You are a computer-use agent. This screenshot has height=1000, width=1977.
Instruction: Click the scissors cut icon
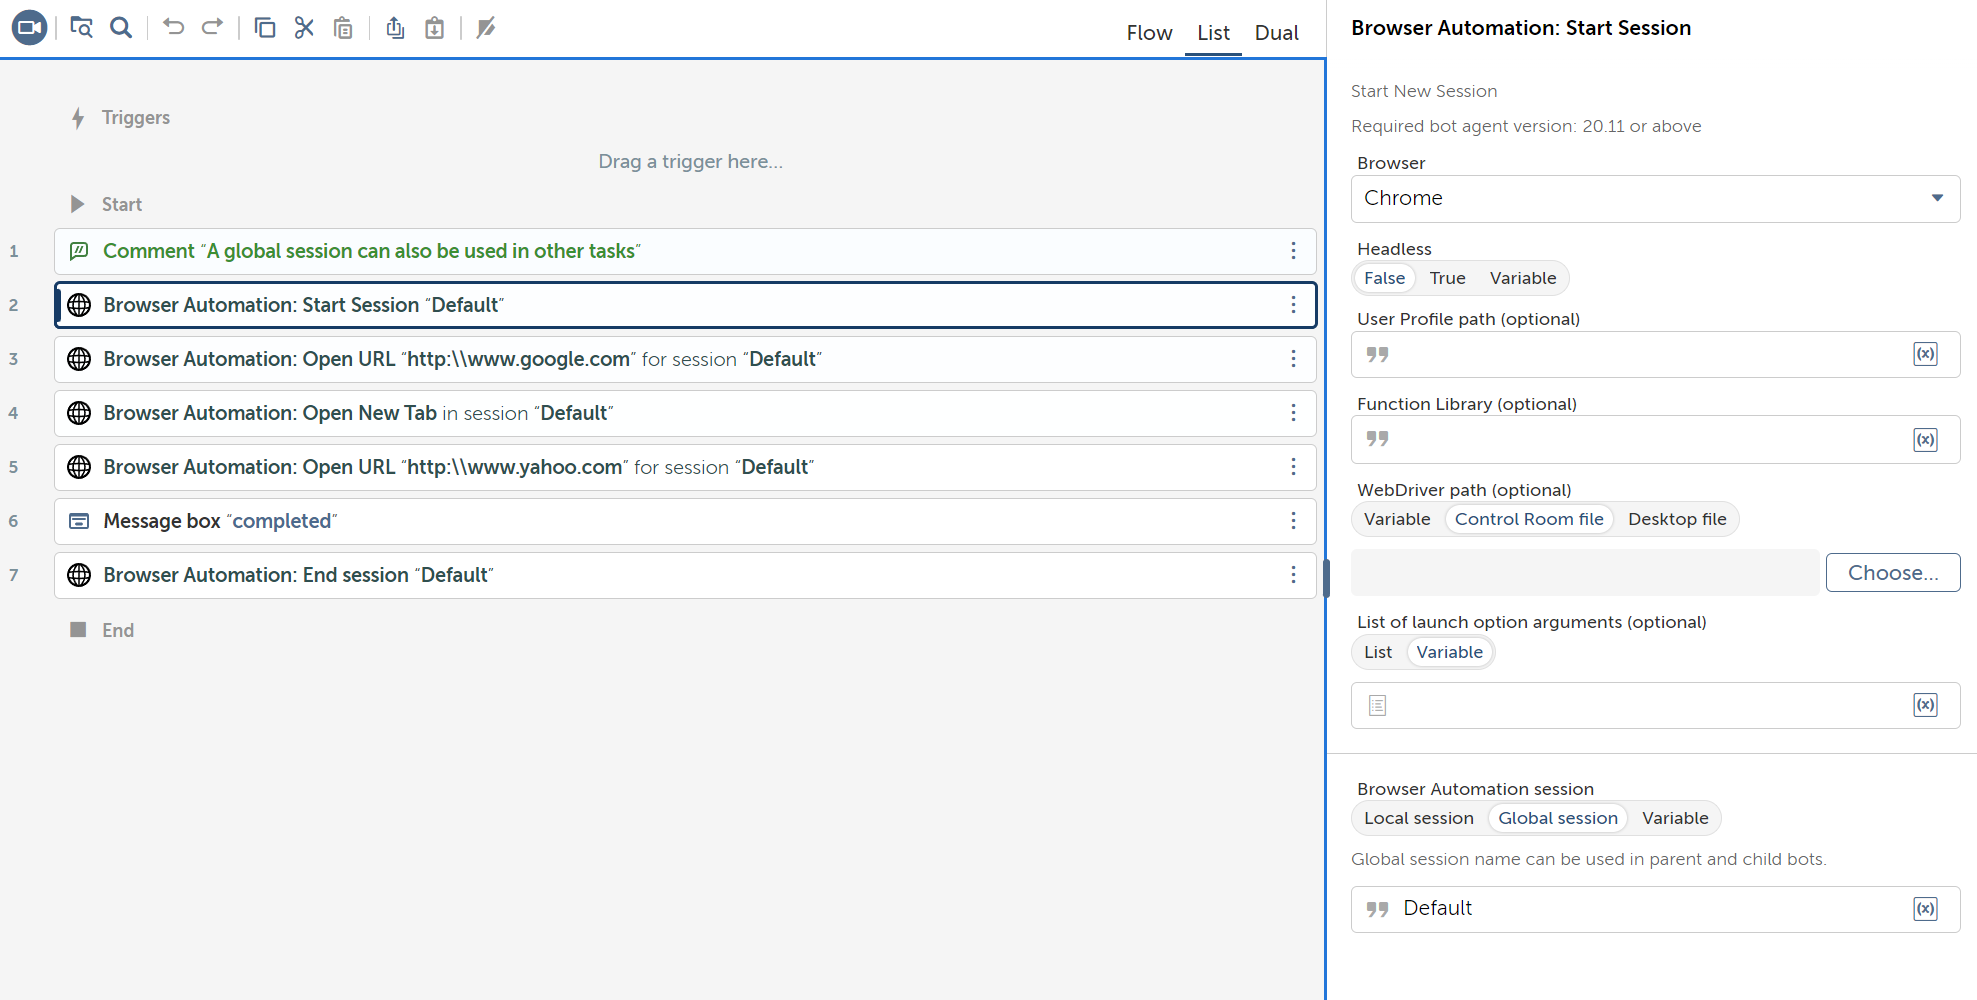point(304,28)
